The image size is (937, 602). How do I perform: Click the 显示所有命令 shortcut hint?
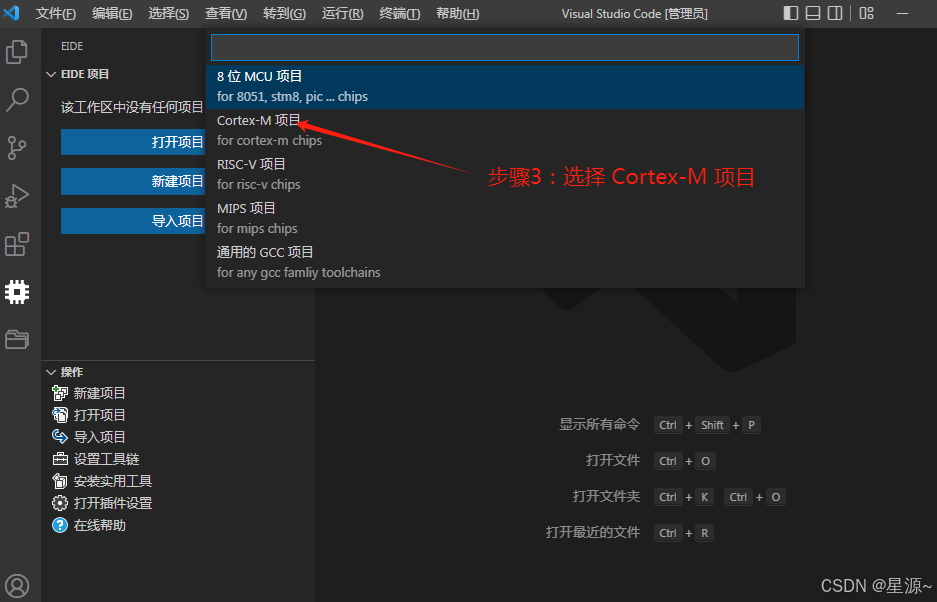tap(599, 424)
